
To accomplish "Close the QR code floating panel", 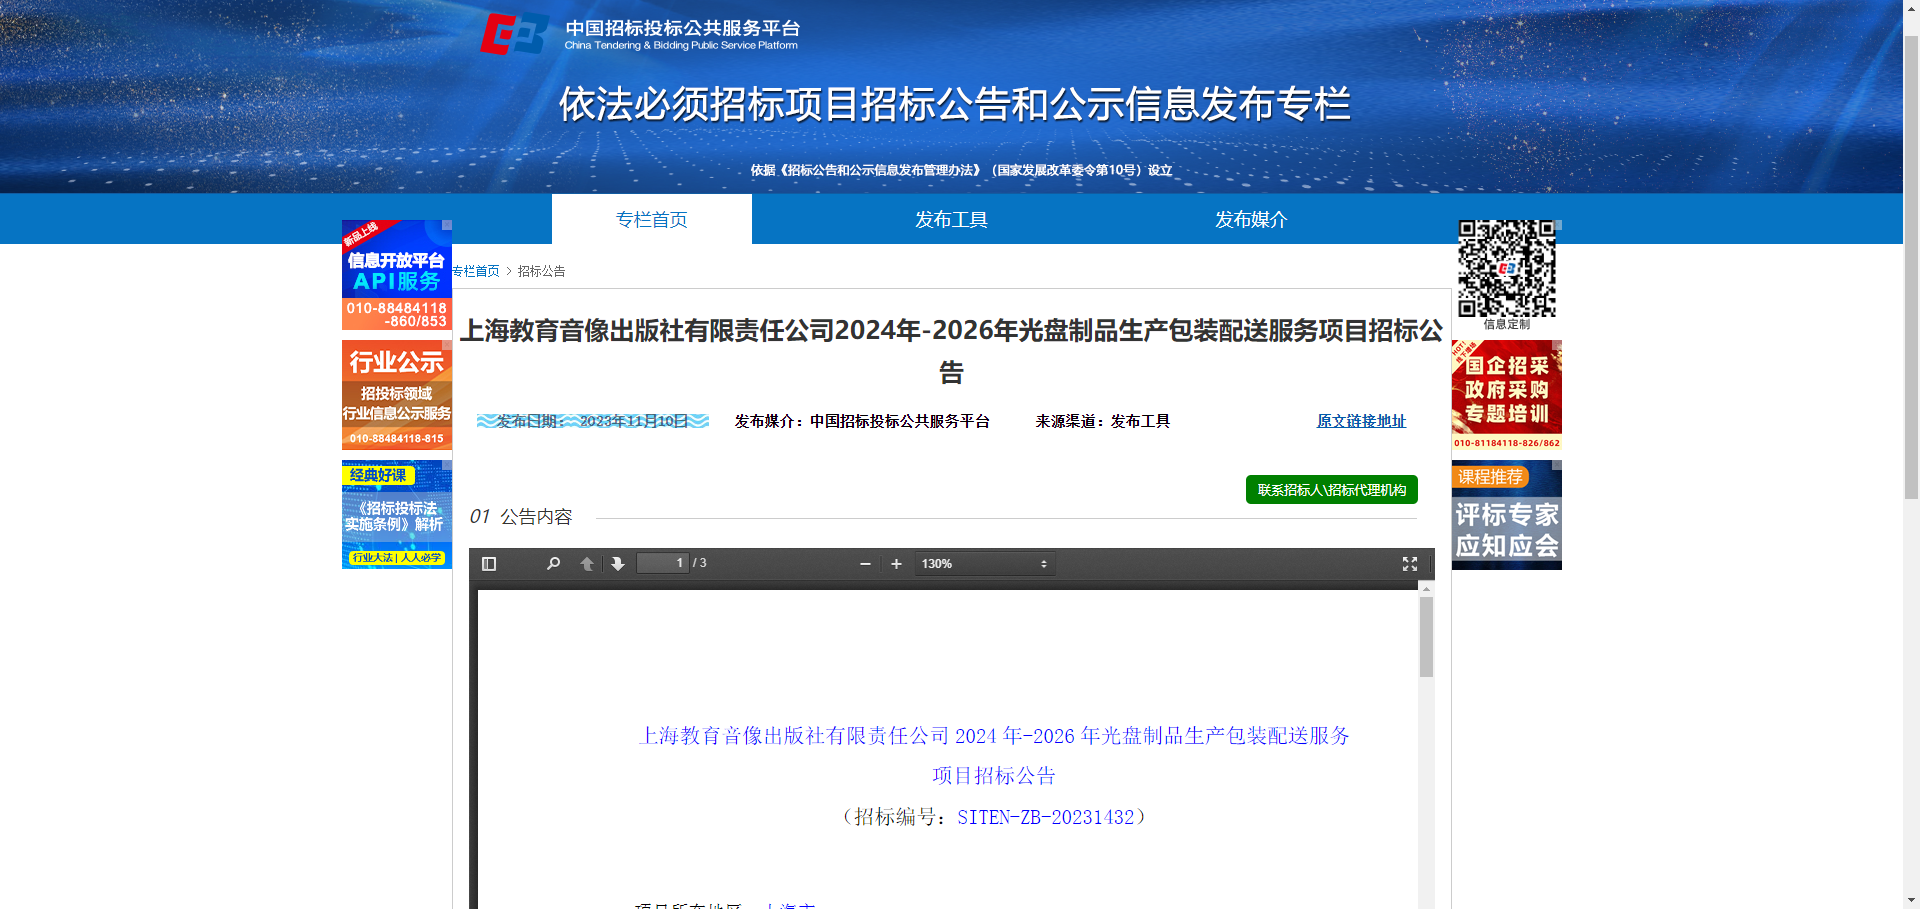I will (1557, 225).
